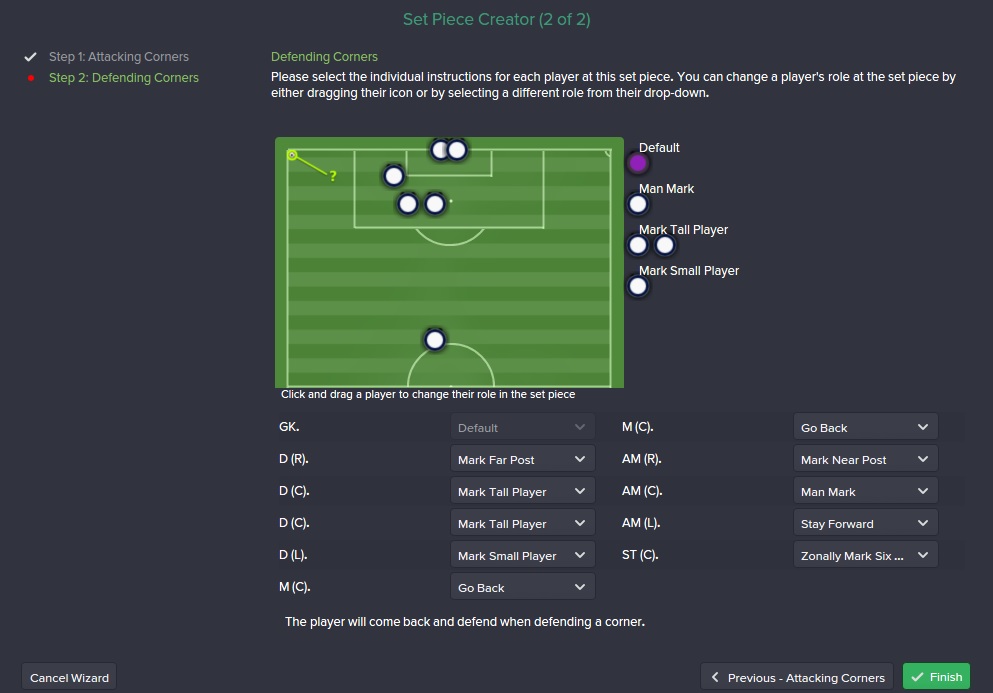
Task: Select the right player near penalty spot
Action: tap(435, 204)
